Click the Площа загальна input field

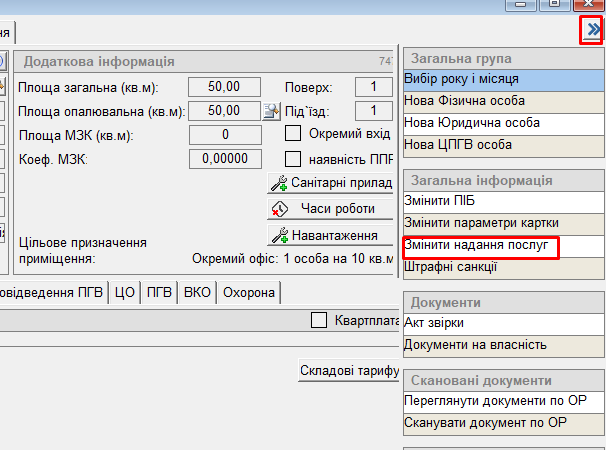point(230,87)
